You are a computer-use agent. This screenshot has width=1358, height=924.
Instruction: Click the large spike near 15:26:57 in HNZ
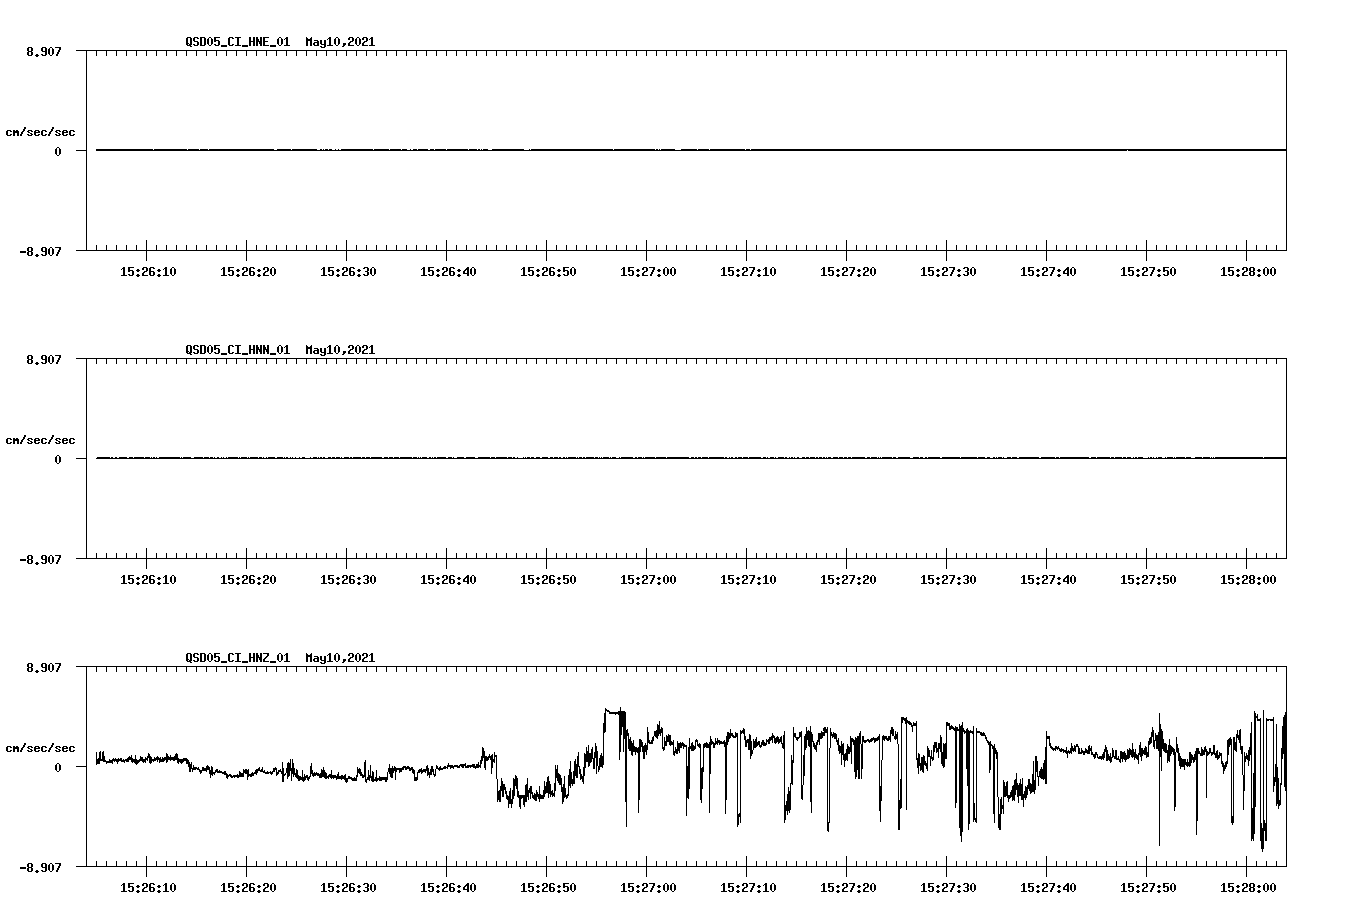pyautogui.click(x=610, y=710)
